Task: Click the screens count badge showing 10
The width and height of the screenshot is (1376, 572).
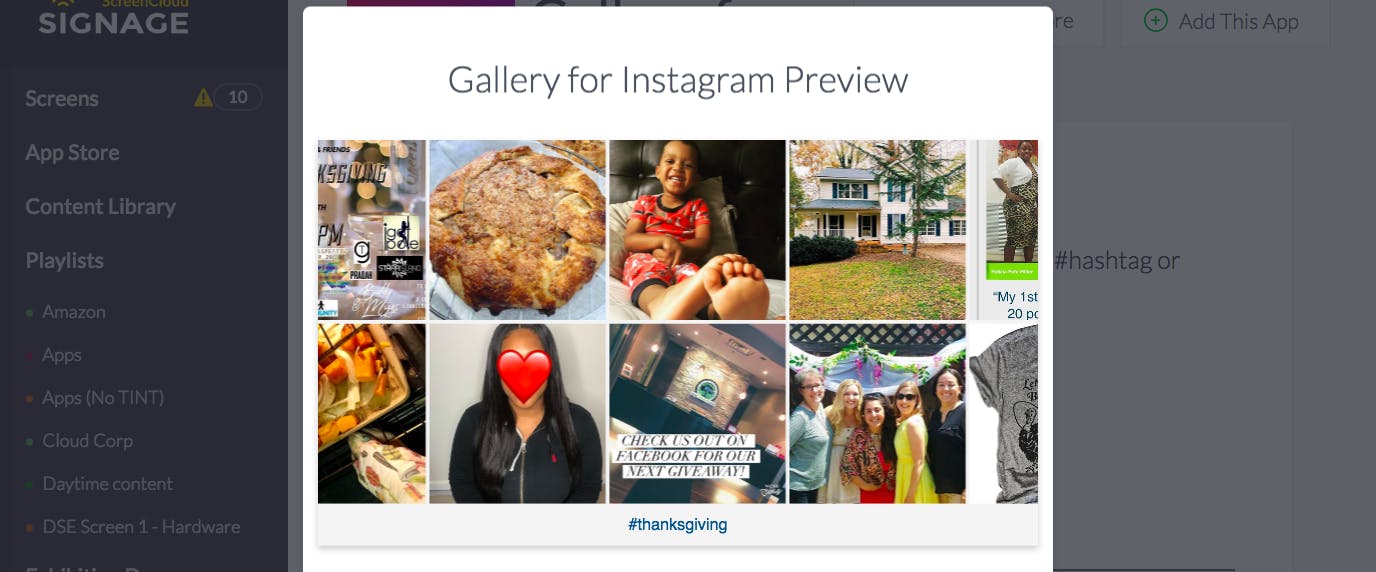Action: point(238,97)
